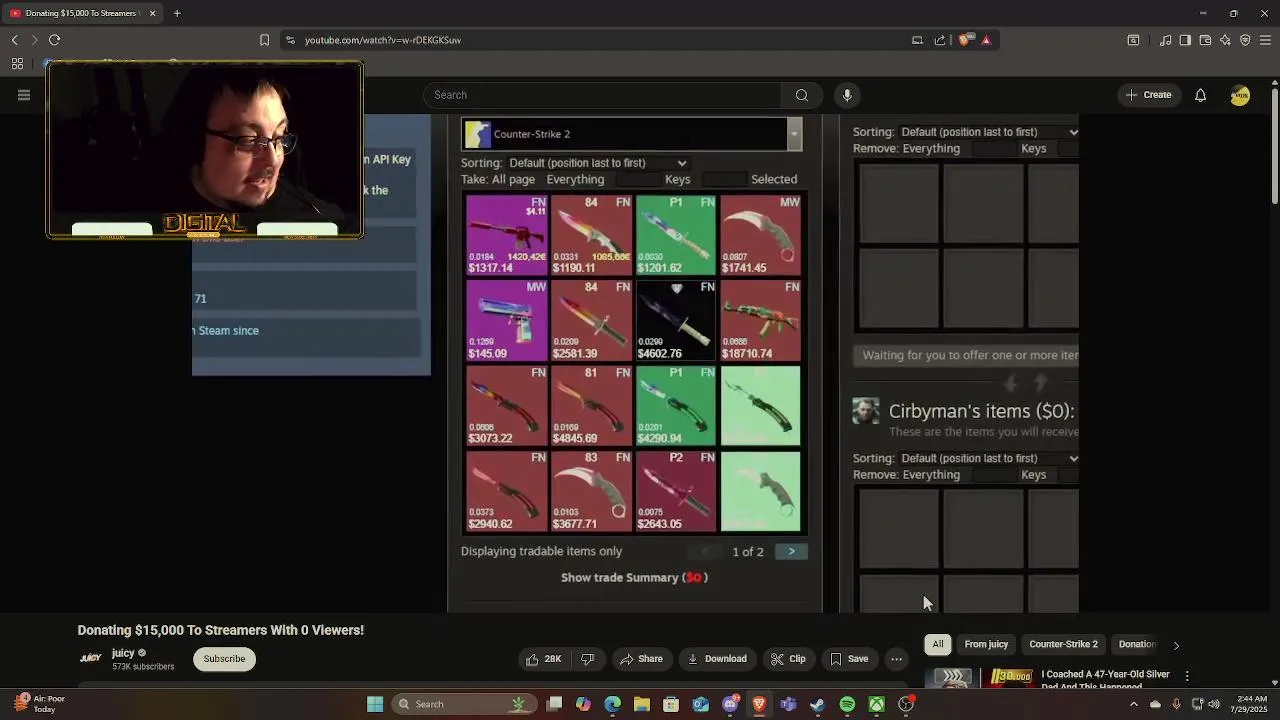
Task: Open a new browser tab
Action: coord(177,13)
